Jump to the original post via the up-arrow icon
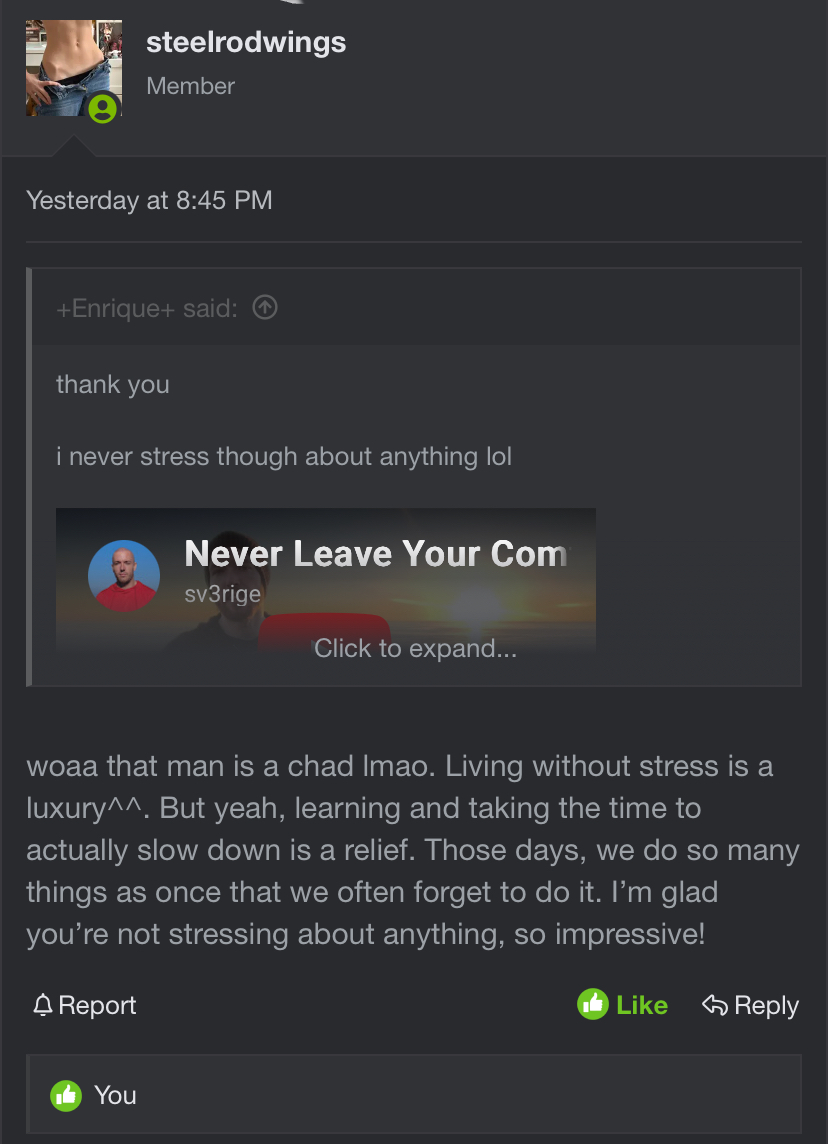The height and width of the screenshot is (1144, 828). point(265,308)
